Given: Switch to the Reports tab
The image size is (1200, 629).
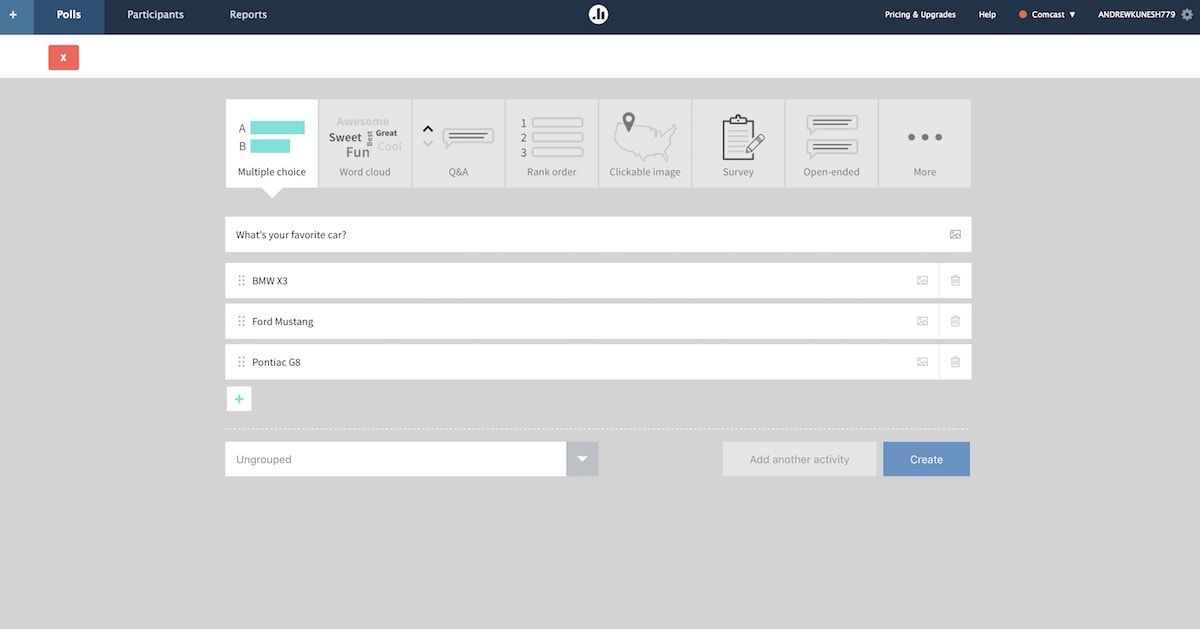Looking at the screenshot, I should (248, 15).
